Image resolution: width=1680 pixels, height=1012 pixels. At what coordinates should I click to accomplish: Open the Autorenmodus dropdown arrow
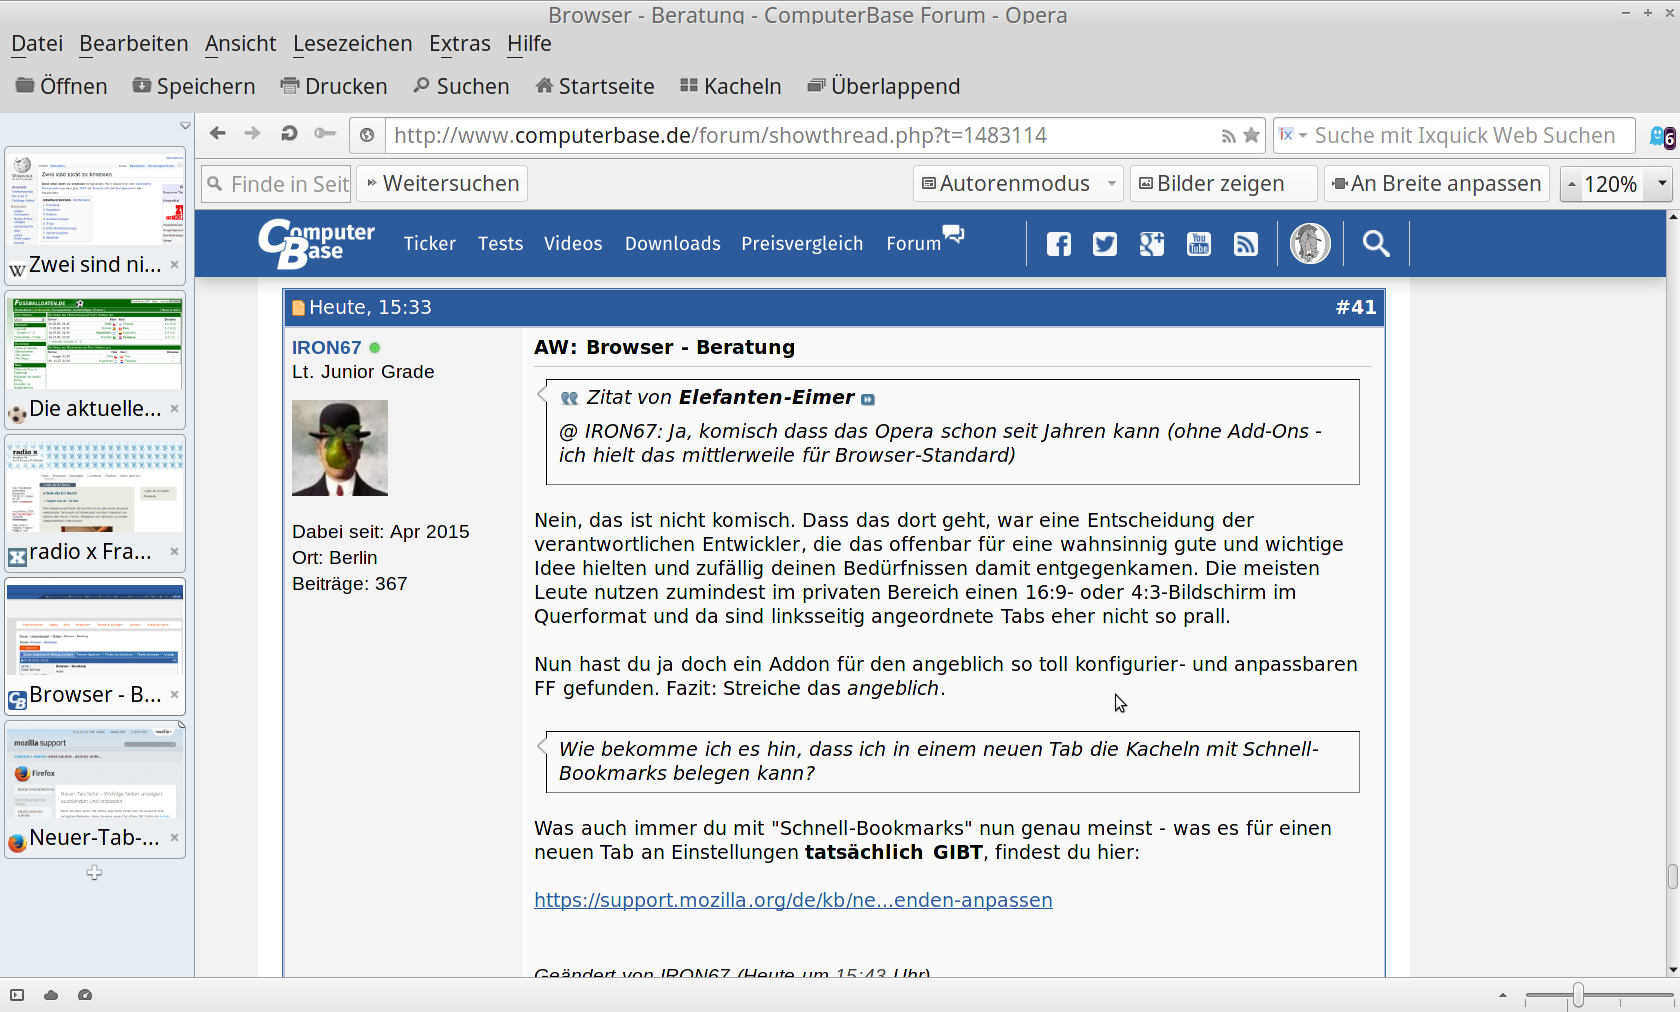(1111, 184)
